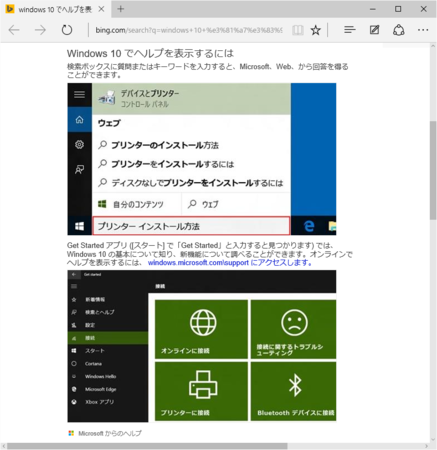Click the Home icon in search panel image
Viewport: 437px width, 450px height.
click(x=79, y=120)
